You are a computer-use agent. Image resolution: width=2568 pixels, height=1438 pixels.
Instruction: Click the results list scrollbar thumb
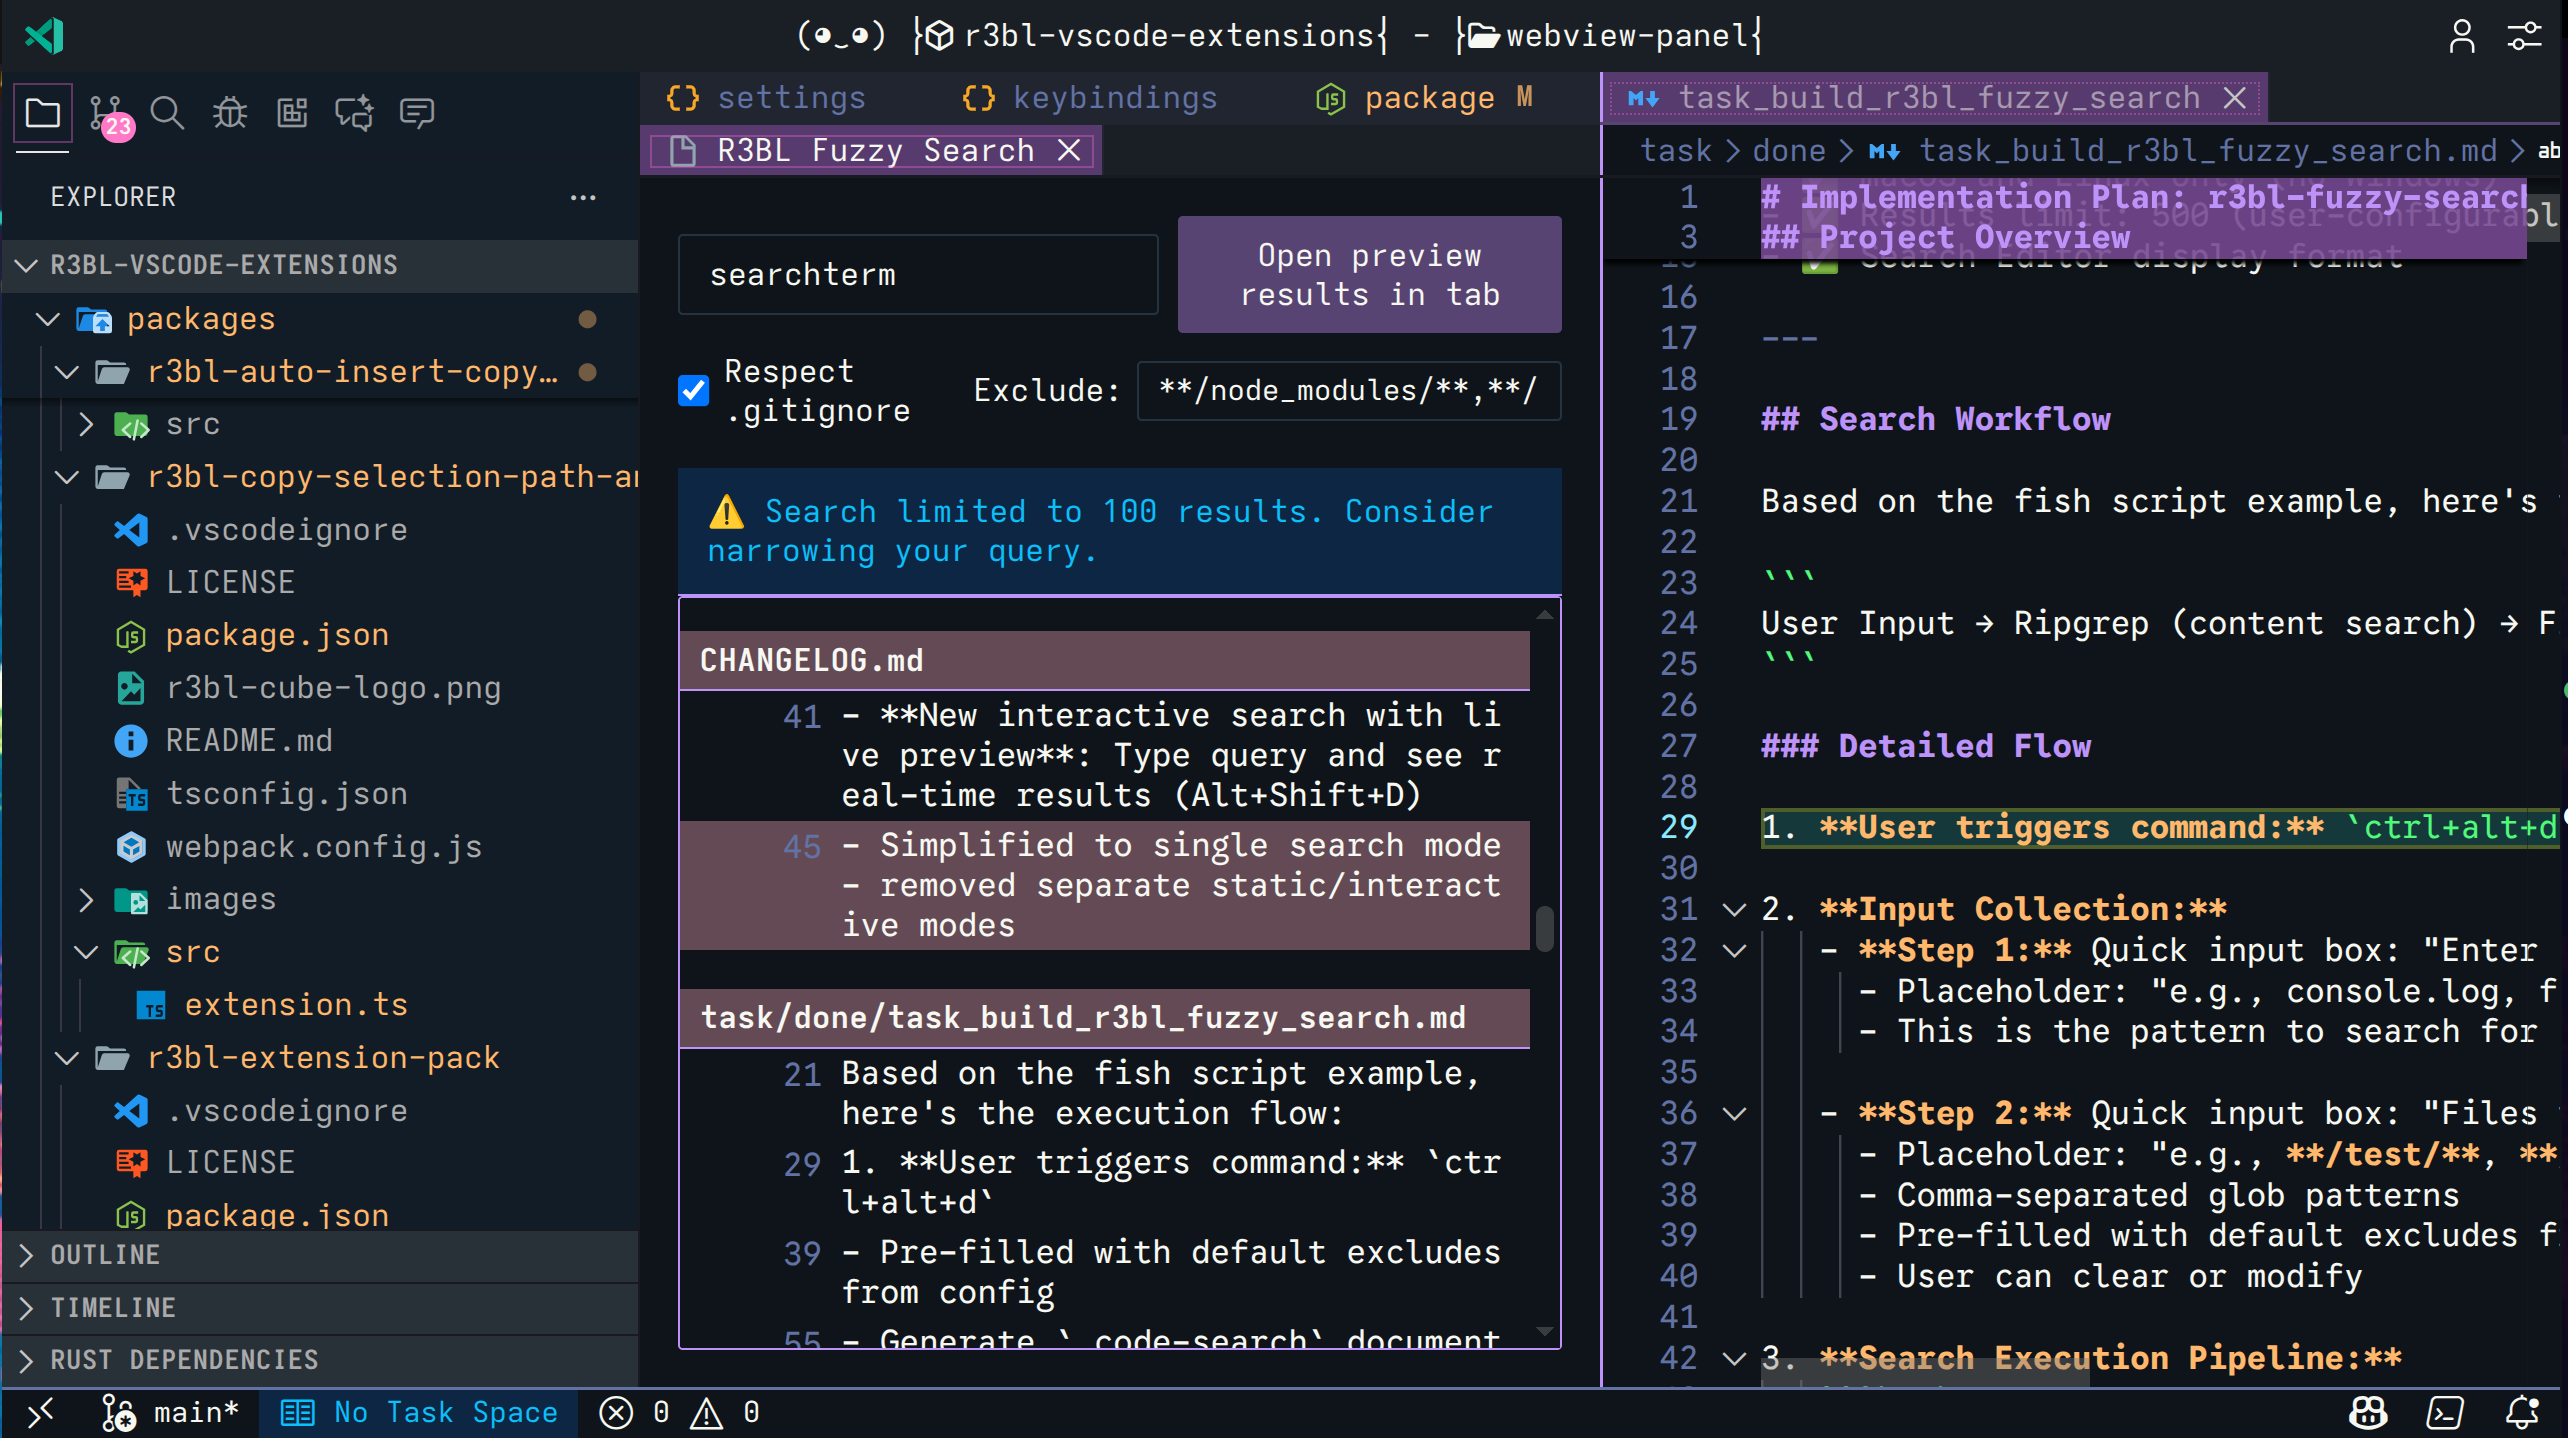(1544, 928)
